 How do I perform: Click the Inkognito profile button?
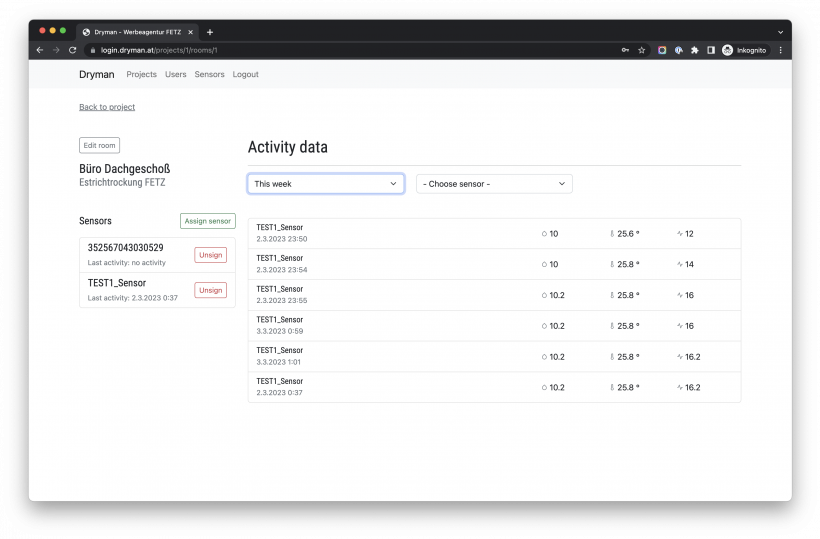pos(744,50)
